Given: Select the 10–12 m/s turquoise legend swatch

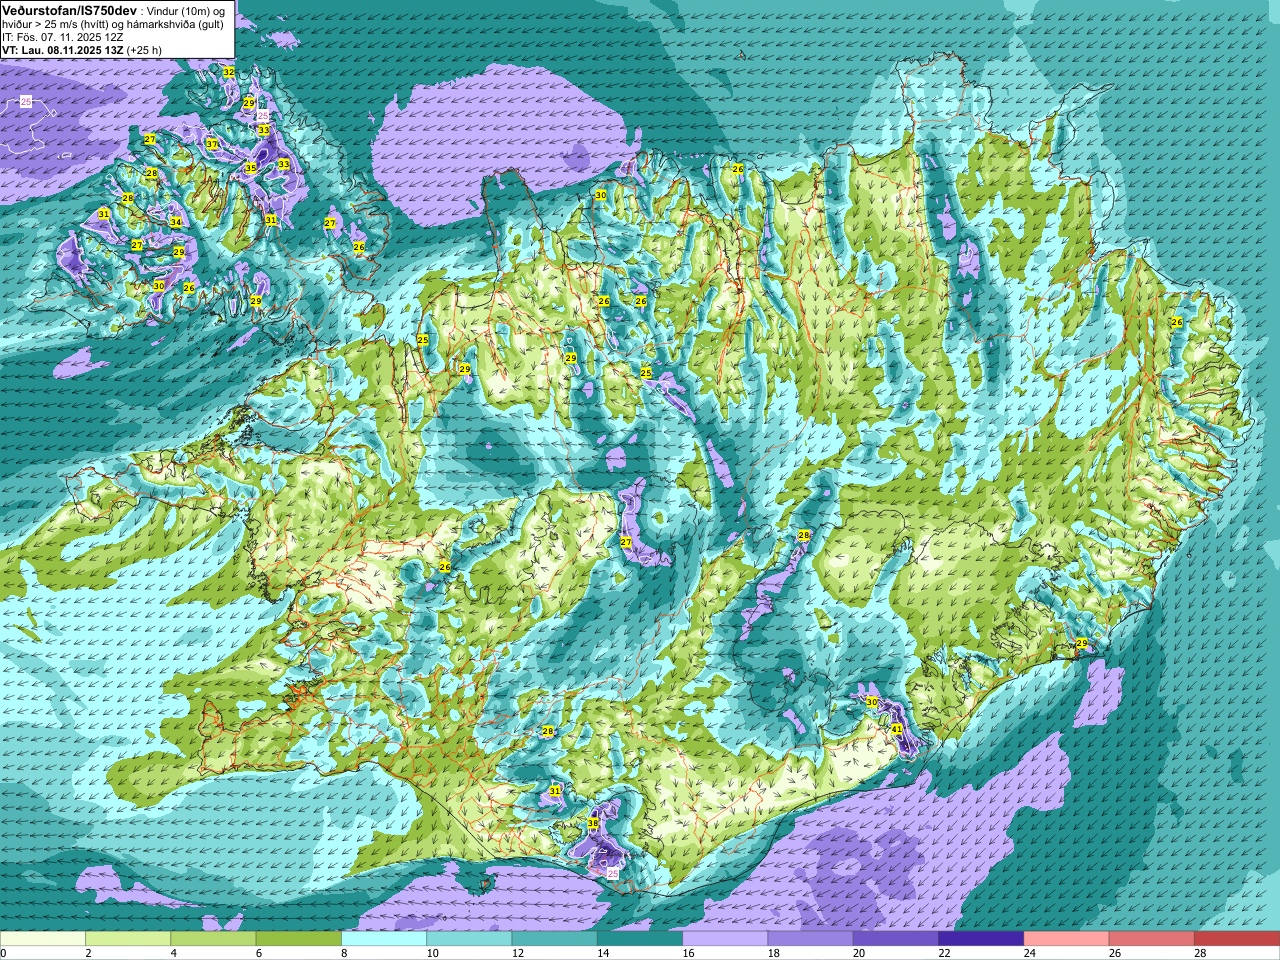Looking at the screenshot, I should pyautogui.click(x=469, y=939).
